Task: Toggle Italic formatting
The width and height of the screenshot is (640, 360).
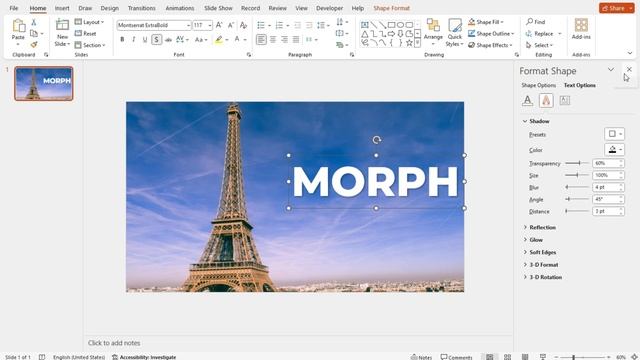Action: click(133, 40)
